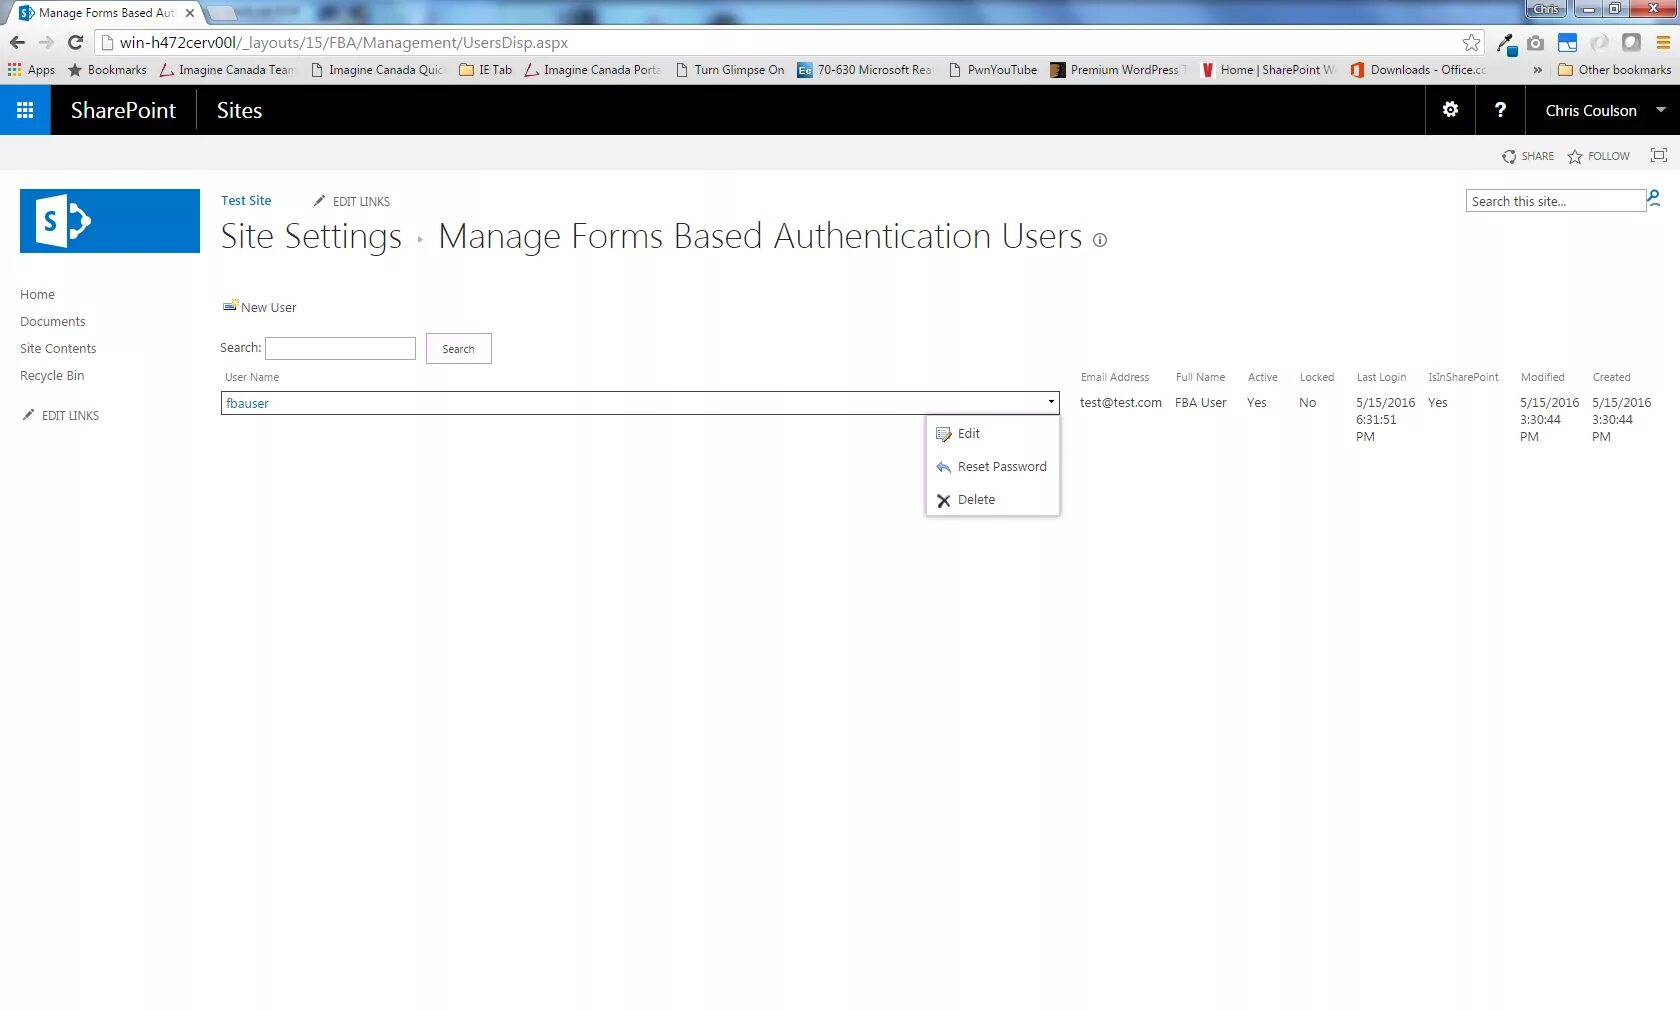The image size is (1680, 1010).
Task: Go back with the browser back arrow
Action: (17, 42)
